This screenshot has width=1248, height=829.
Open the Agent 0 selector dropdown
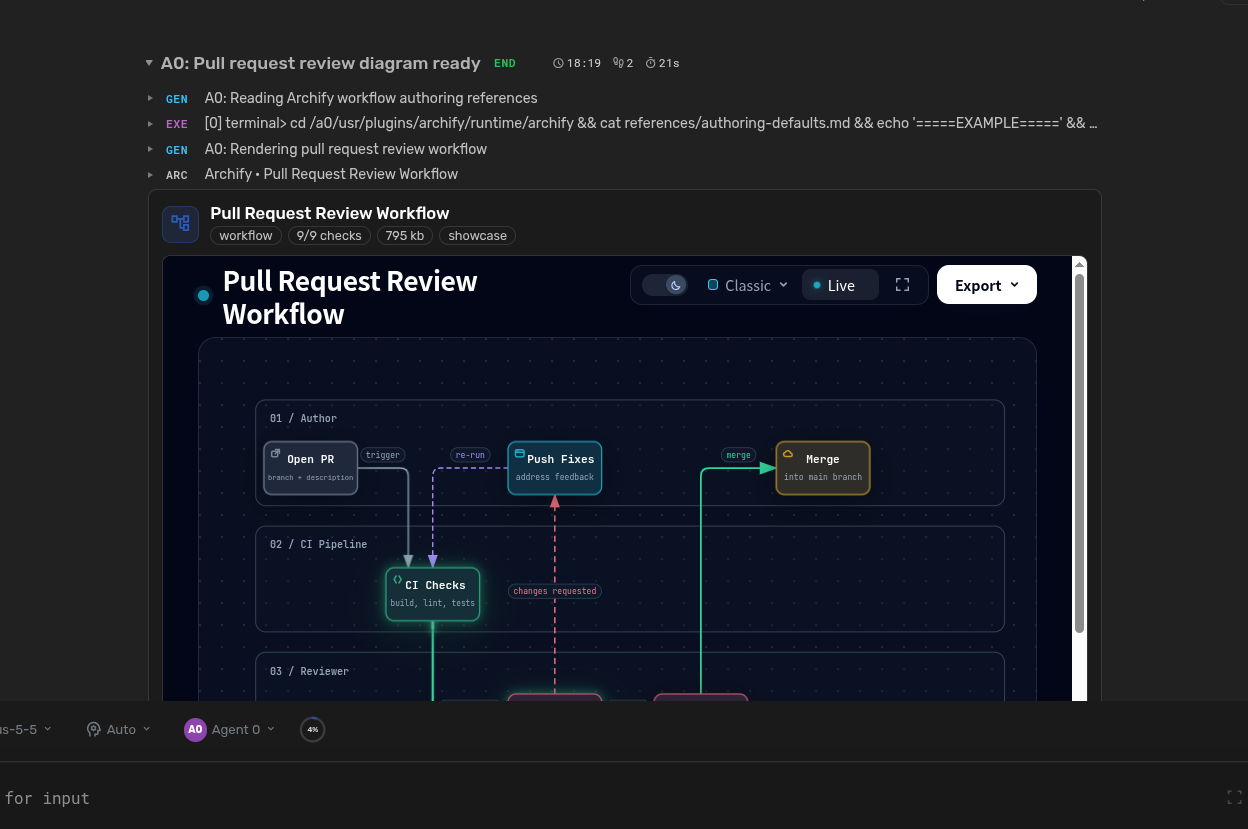(229, 729)
